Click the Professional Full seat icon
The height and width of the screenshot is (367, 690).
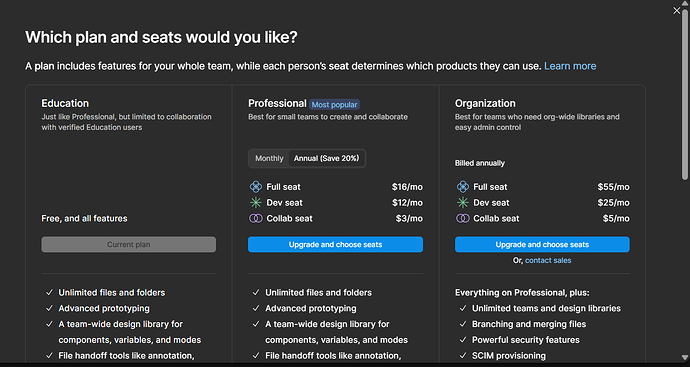(x=256, y=187)
